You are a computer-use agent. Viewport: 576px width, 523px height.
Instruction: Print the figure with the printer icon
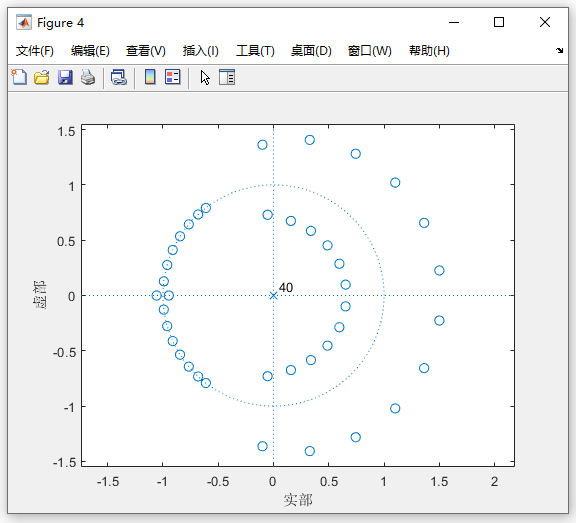(88, 77)
